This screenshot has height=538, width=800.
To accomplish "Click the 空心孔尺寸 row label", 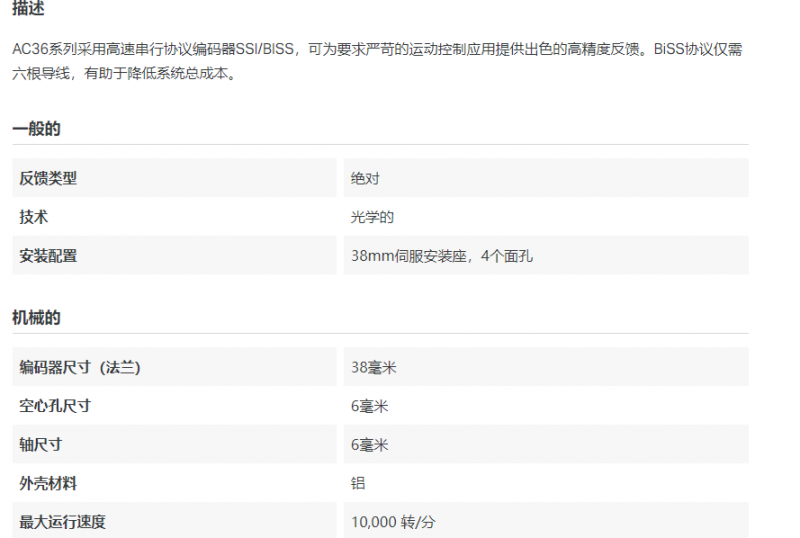I will point(55,406).
